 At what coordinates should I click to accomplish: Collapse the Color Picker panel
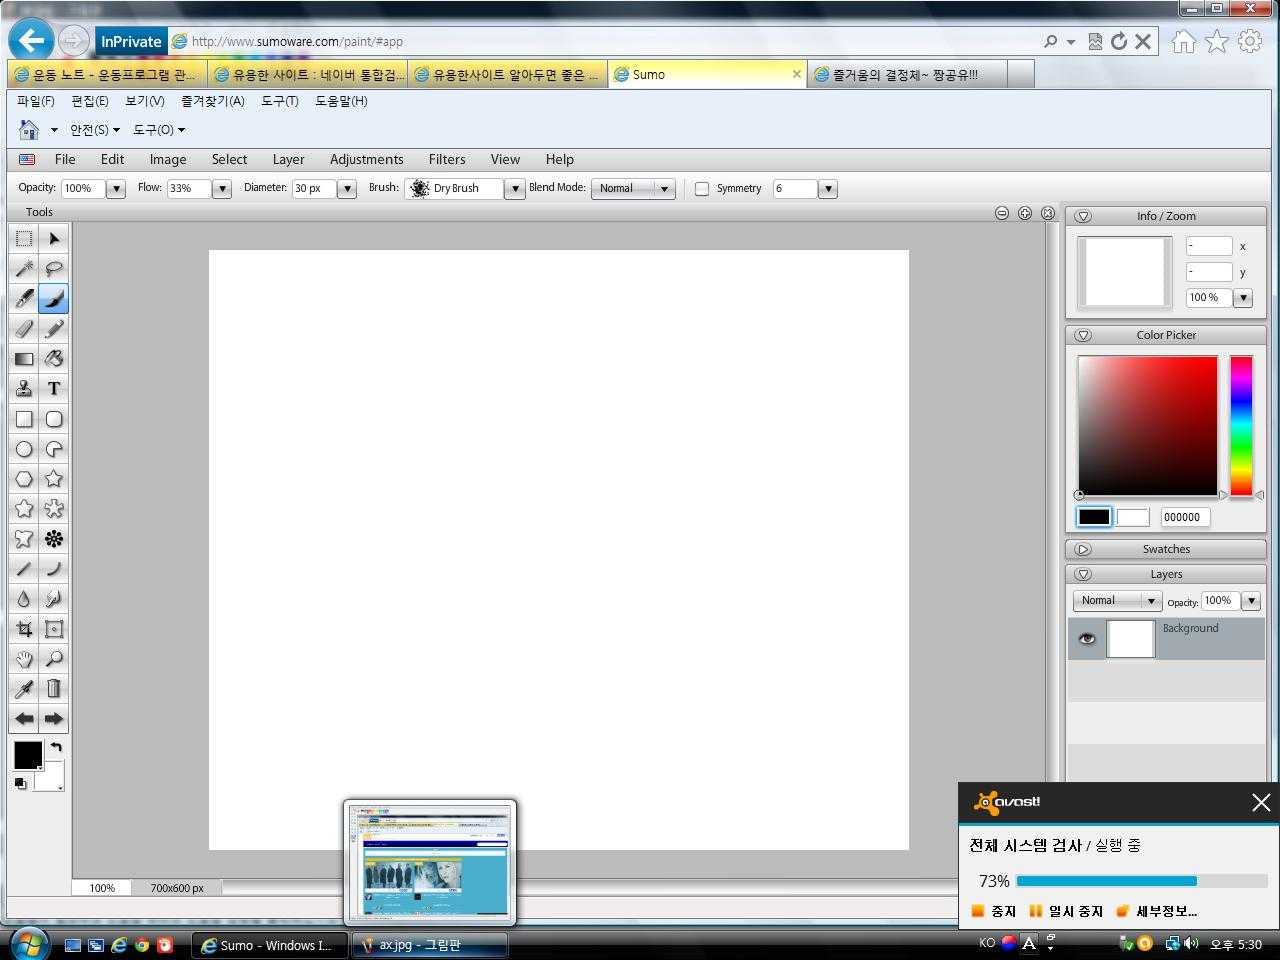[1083, 335]
